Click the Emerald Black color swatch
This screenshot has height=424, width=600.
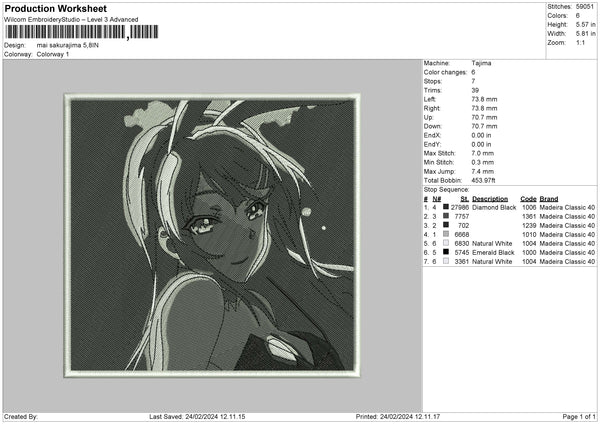point(446,252)
